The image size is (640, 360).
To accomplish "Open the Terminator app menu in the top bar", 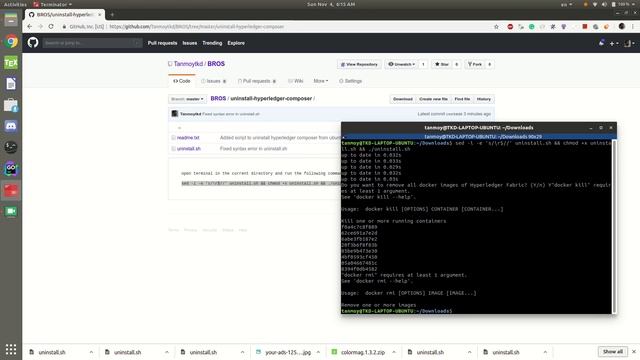I will pos(52,4).
